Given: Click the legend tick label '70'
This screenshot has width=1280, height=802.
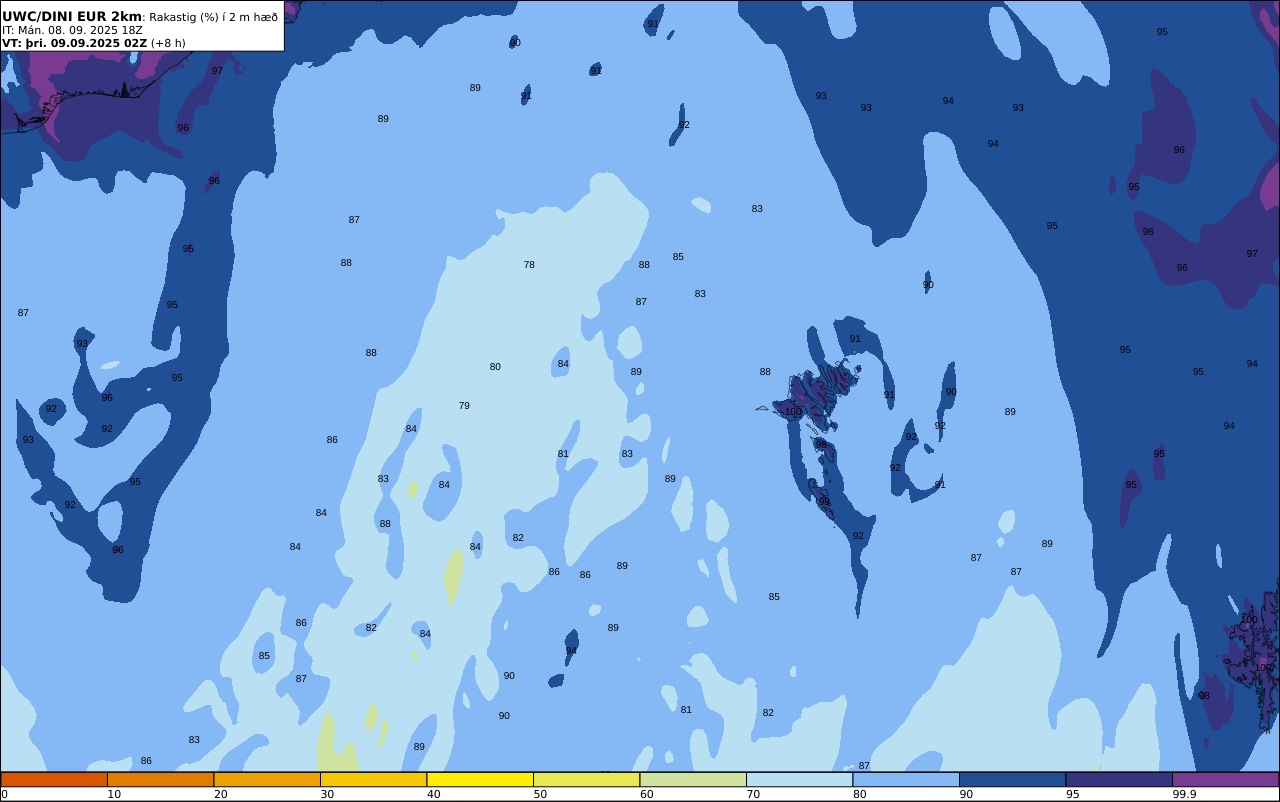Looking at the screenshot, I should coord(753,794).
